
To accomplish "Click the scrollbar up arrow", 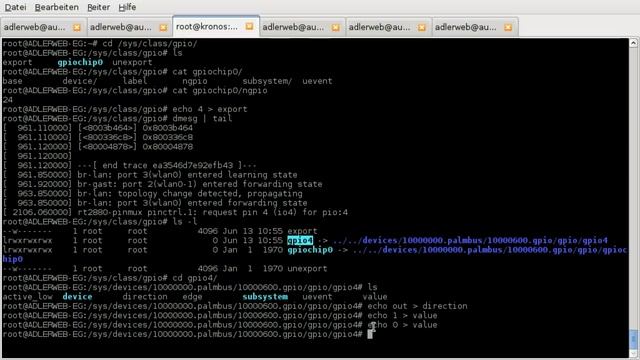I will coord(633,42).
